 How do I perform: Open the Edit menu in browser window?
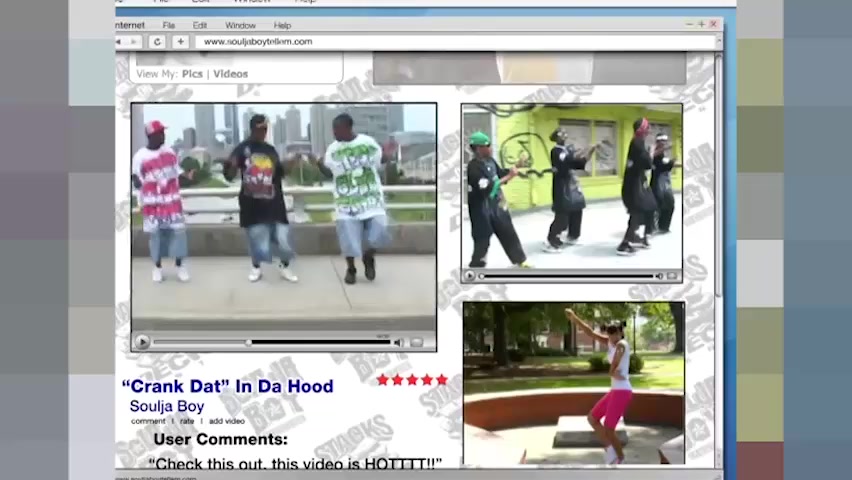pyautogui.click(x=200, y=26)
